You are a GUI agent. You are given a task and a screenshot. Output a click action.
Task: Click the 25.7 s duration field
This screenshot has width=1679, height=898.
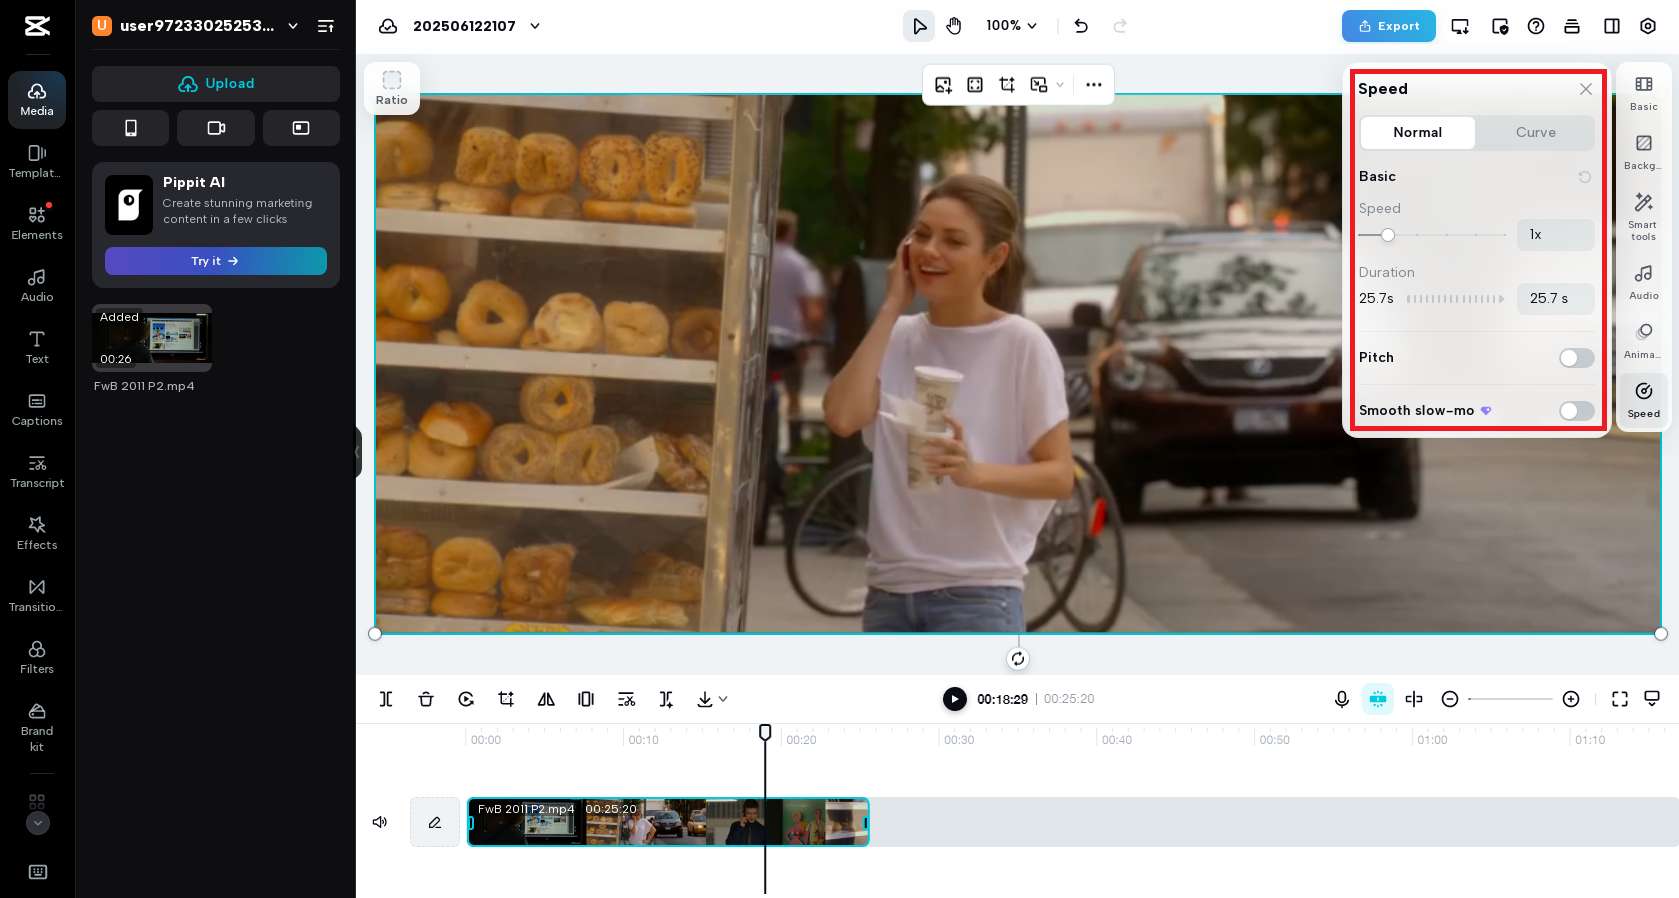coord(1555,298)
